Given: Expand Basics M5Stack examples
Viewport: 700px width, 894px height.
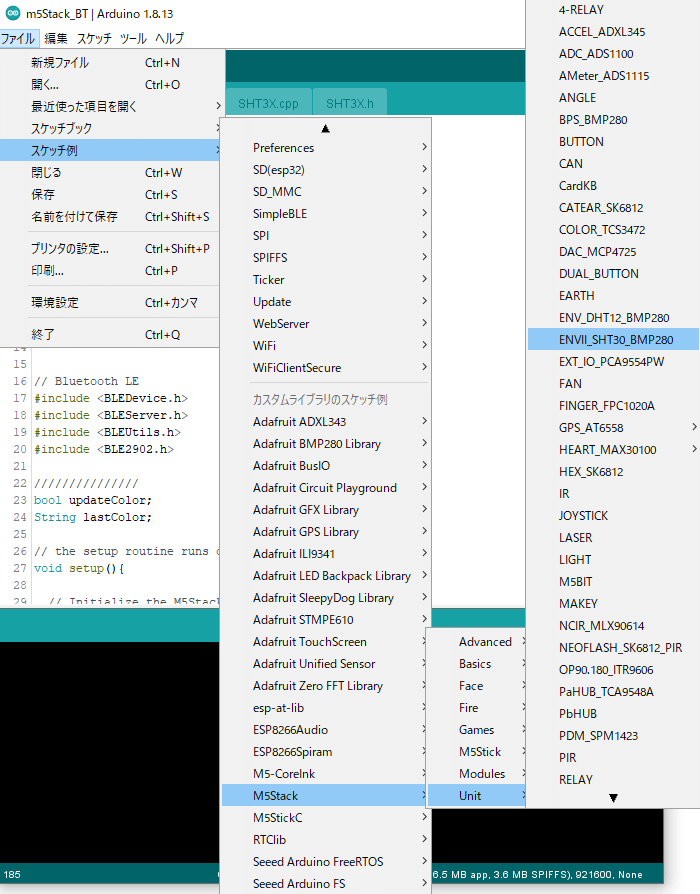Looking at the screenshot, I should (477, 664).
